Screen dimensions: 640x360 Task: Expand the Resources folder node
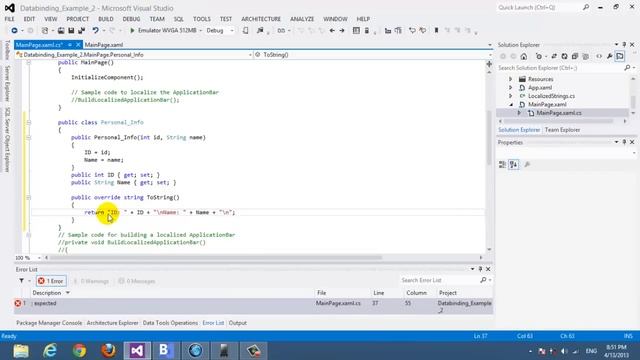[x=510, y=79]
